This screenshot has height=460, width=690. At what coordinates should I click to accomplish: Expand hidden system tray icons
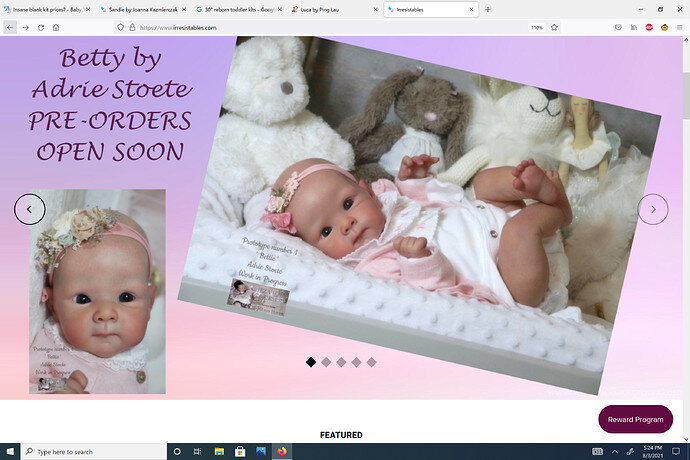[x=615, y=452]
